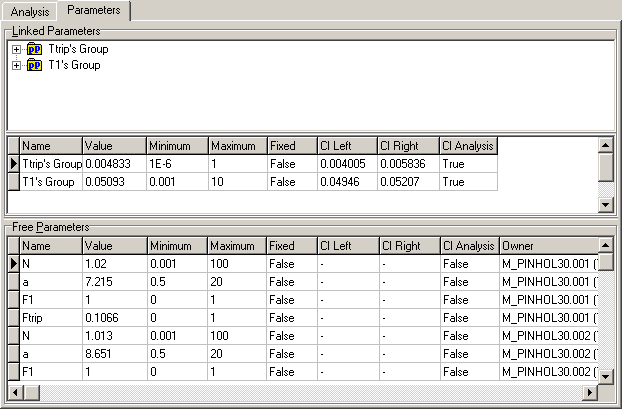Sort by the linked Value column header

[x=113, y=146]
